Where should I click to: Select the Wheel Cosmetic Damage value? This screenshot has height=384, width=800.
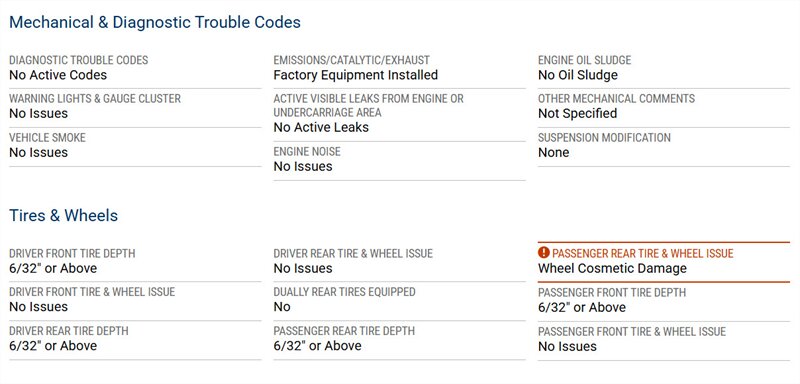pyautogui.click(x=612, y=268)
